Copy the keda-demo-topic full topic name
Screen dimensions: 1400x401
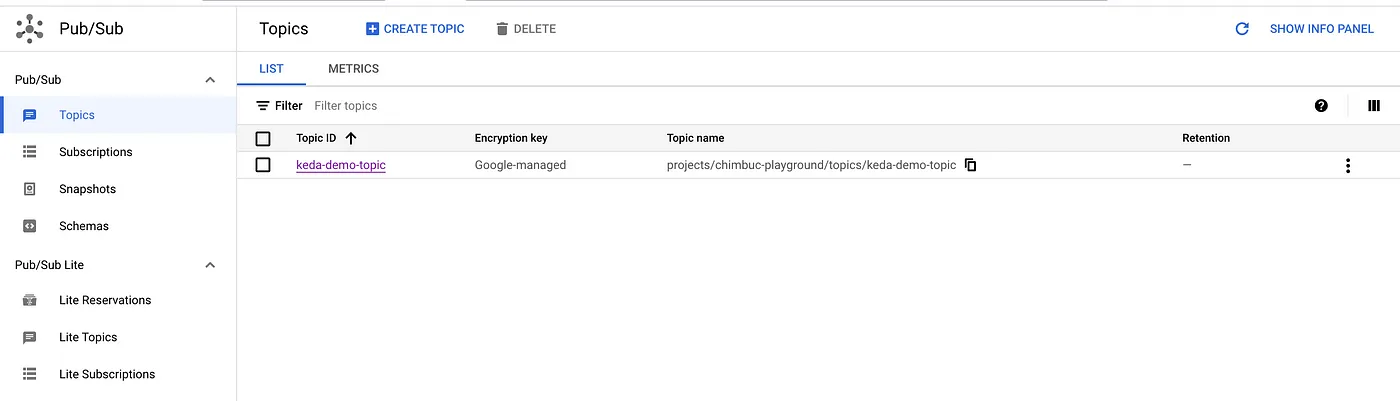point(970,165)
